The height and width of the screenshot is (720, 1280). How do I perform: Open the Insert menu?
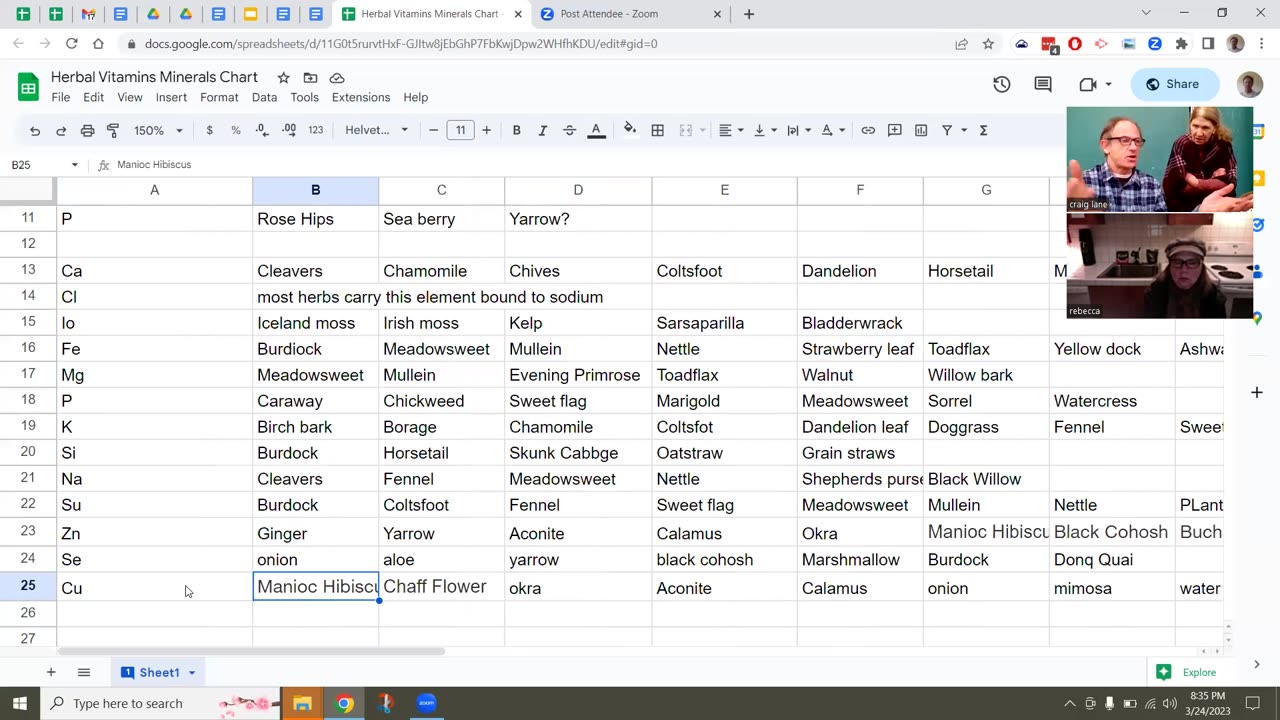click(171, 97)
